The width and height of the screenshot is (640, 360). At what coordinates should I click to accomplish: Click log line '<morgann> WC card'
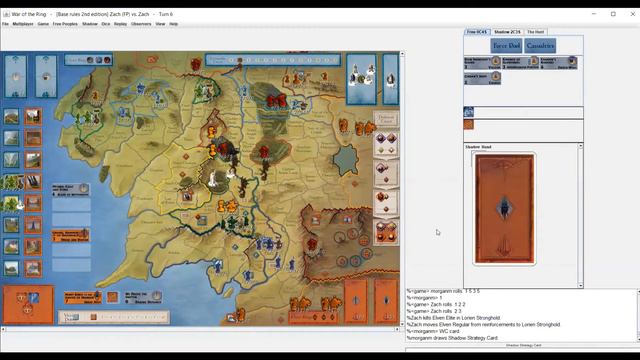pos(433,331)
